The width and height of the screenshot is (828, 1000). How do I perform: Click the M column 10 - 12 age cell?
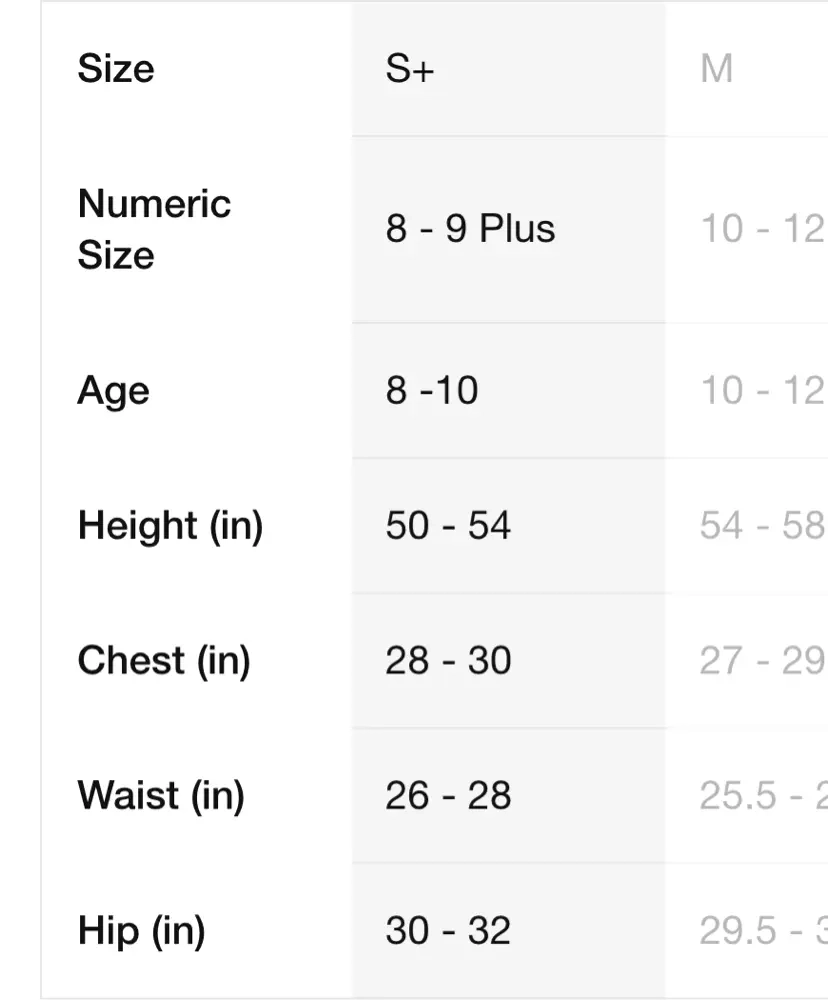point(761,390)
